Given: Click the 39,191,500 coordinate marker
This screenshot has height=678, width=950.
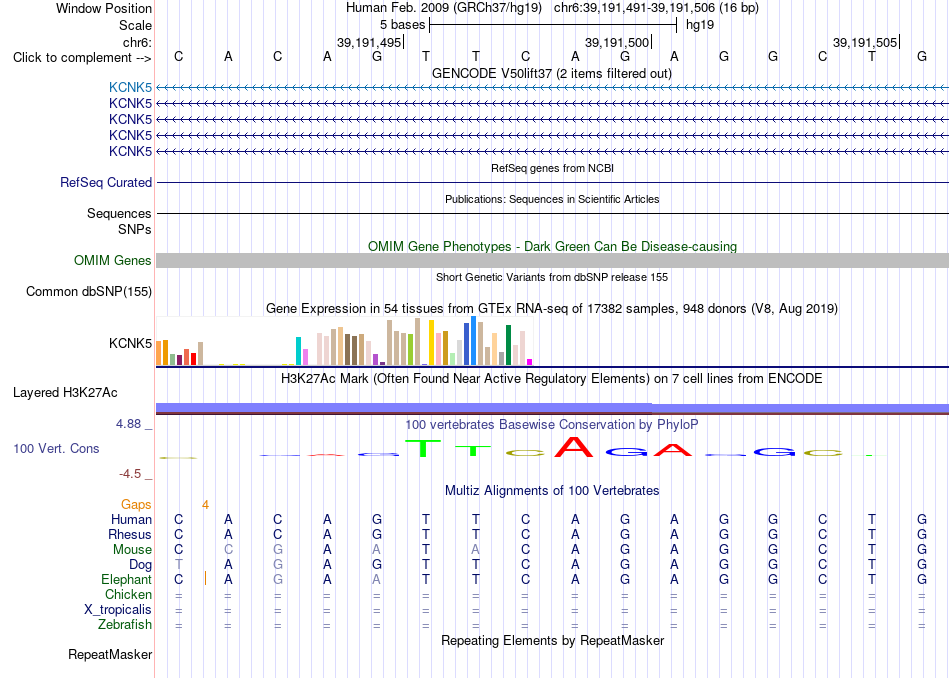Looking at the screenshot, I should click(617, 42).
